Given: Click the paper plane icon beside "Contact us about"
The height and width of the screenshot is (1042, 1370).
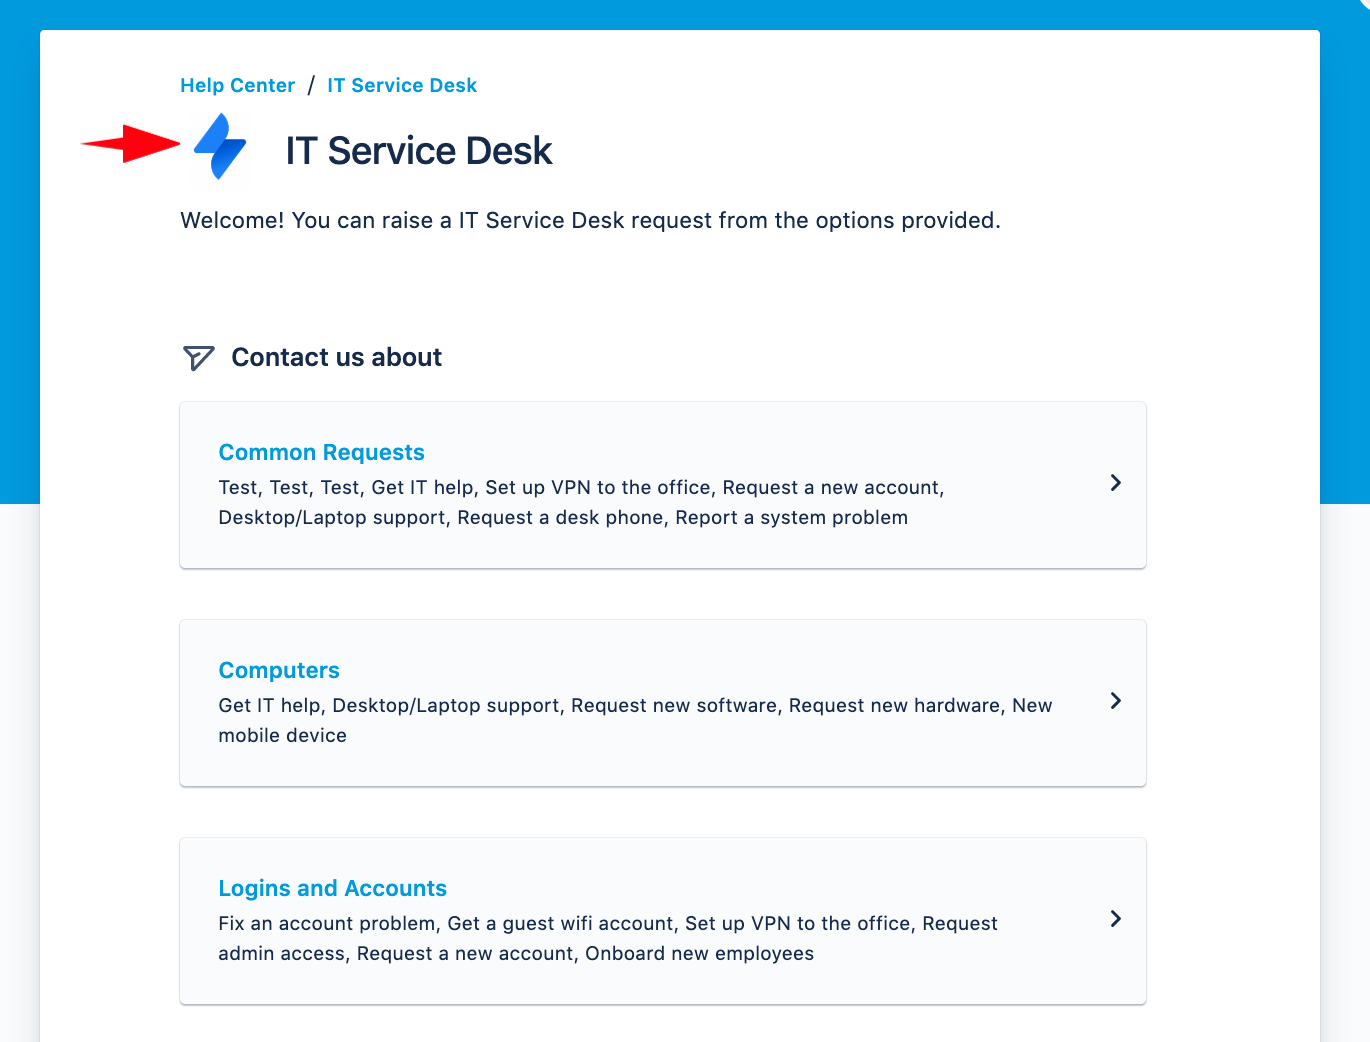Looking at the screenshot, I should 197,357.
